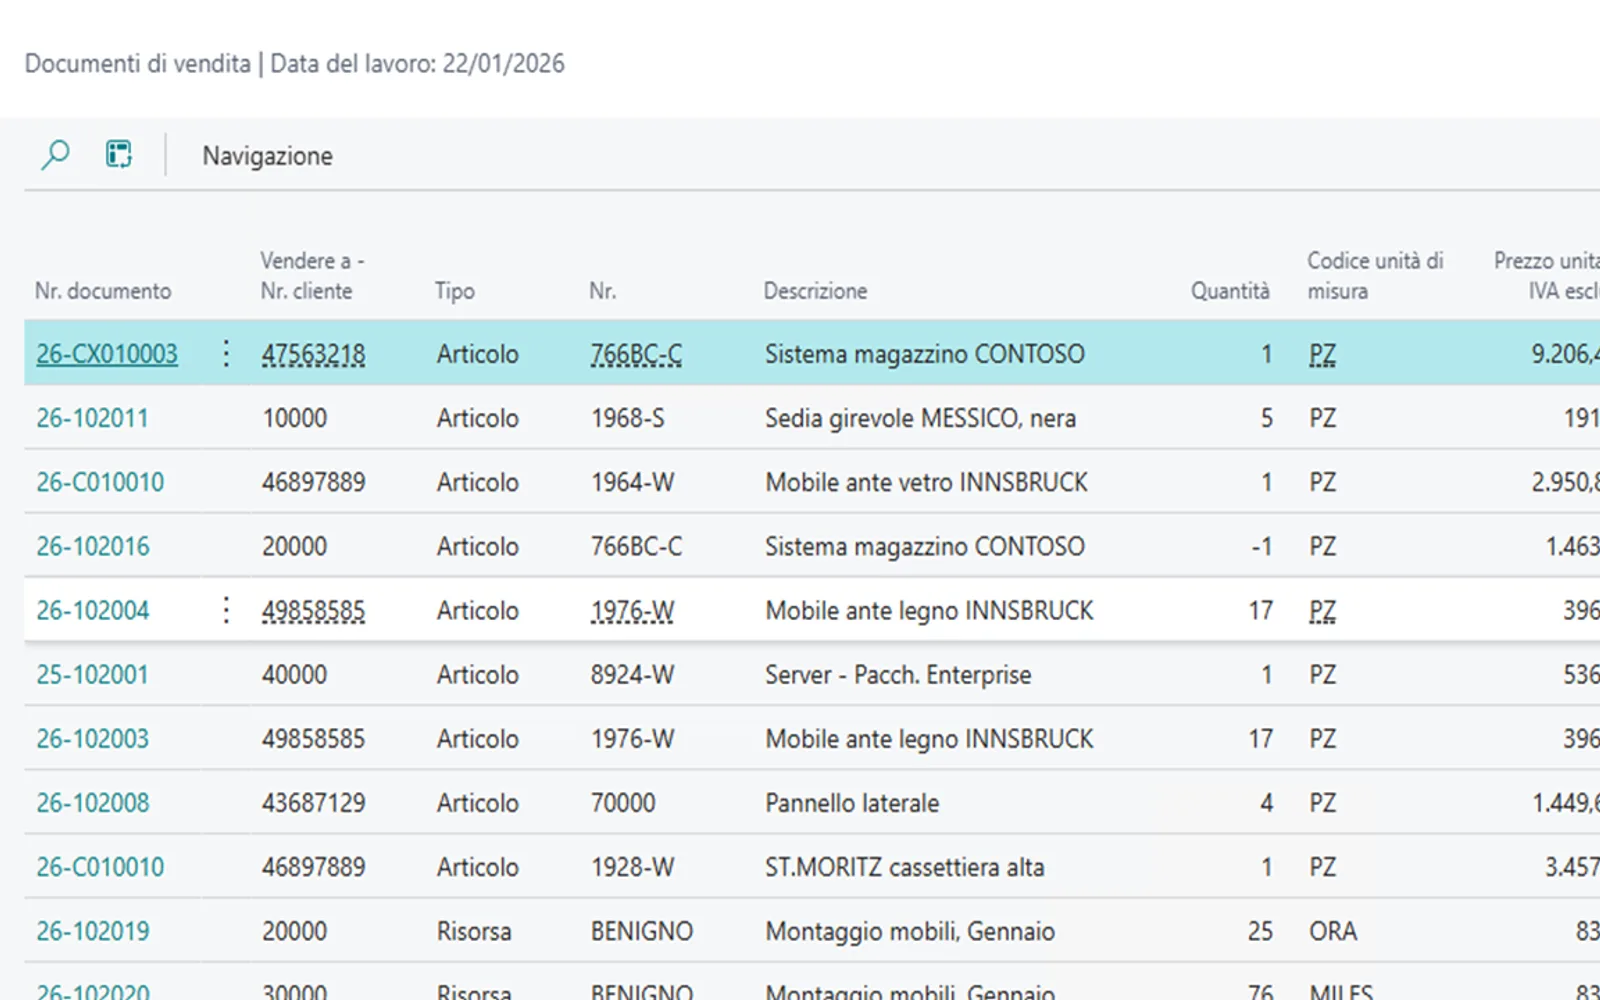Select quantity 25 in row 26-102019

[x=1260, y=930]
